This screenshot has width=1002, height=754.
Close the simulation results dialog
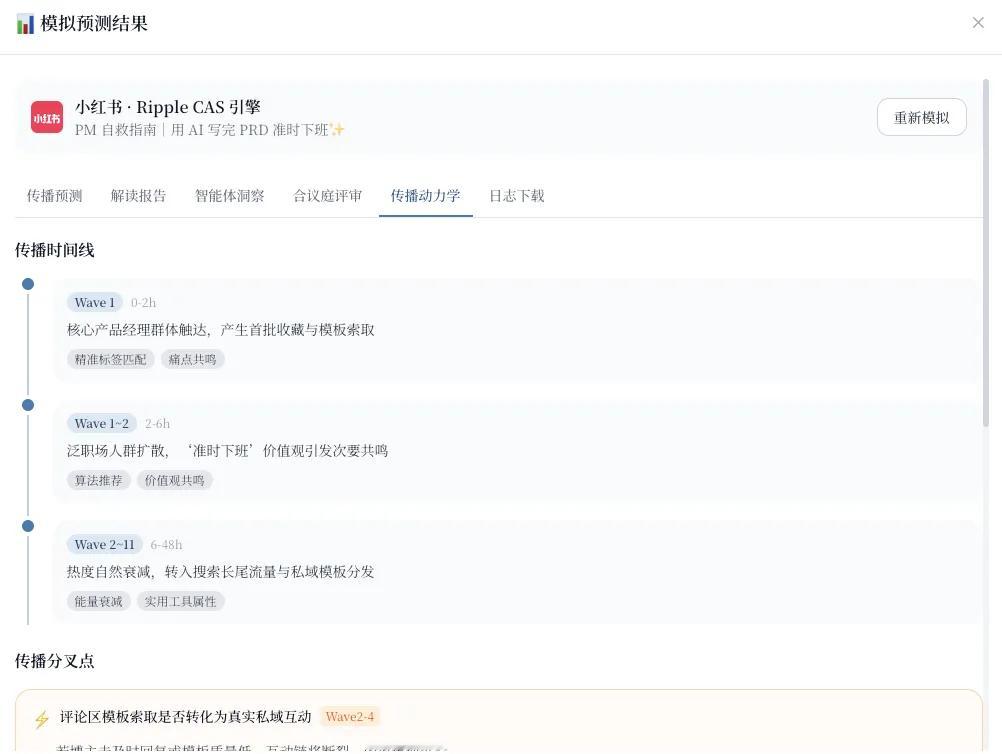[x=978, y=23]
